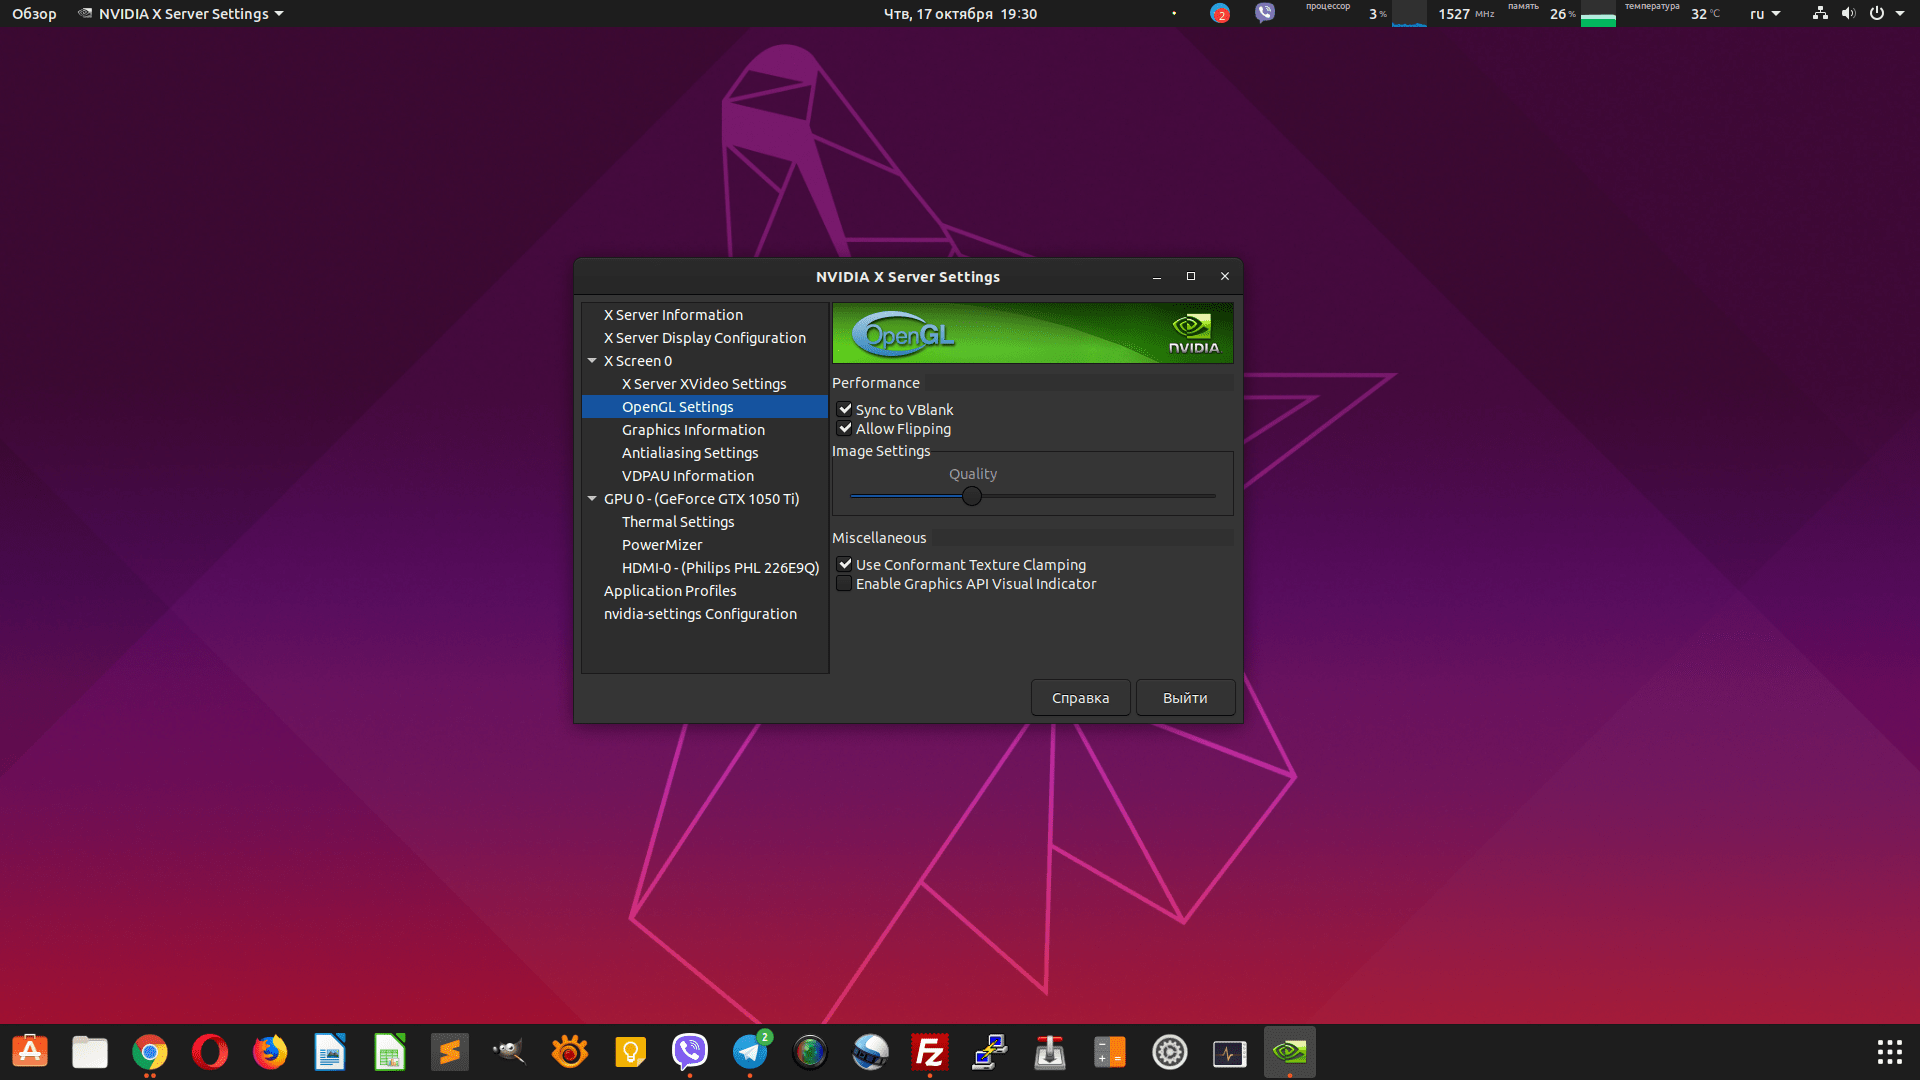Open the volume icon in the top bar
This screenshot has height=1080, width=1920.
[1848, 13]
